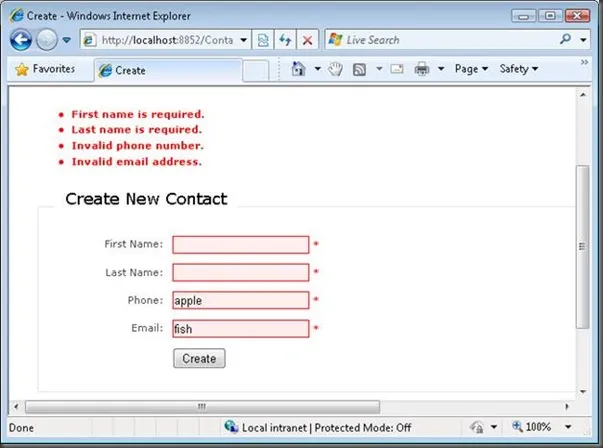Click the magnifier search icon
Image resolution: width=603 pixels, height=448 pixels.
click(565, 39)
